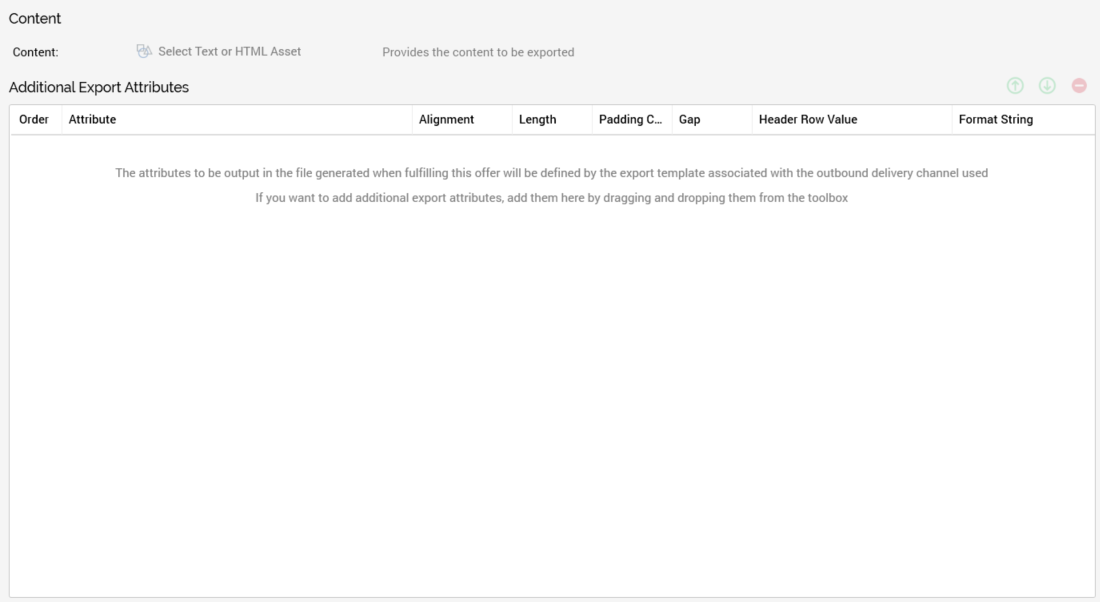Sort by the Order column header
1100x602 pixels.
tap(34, 119)
